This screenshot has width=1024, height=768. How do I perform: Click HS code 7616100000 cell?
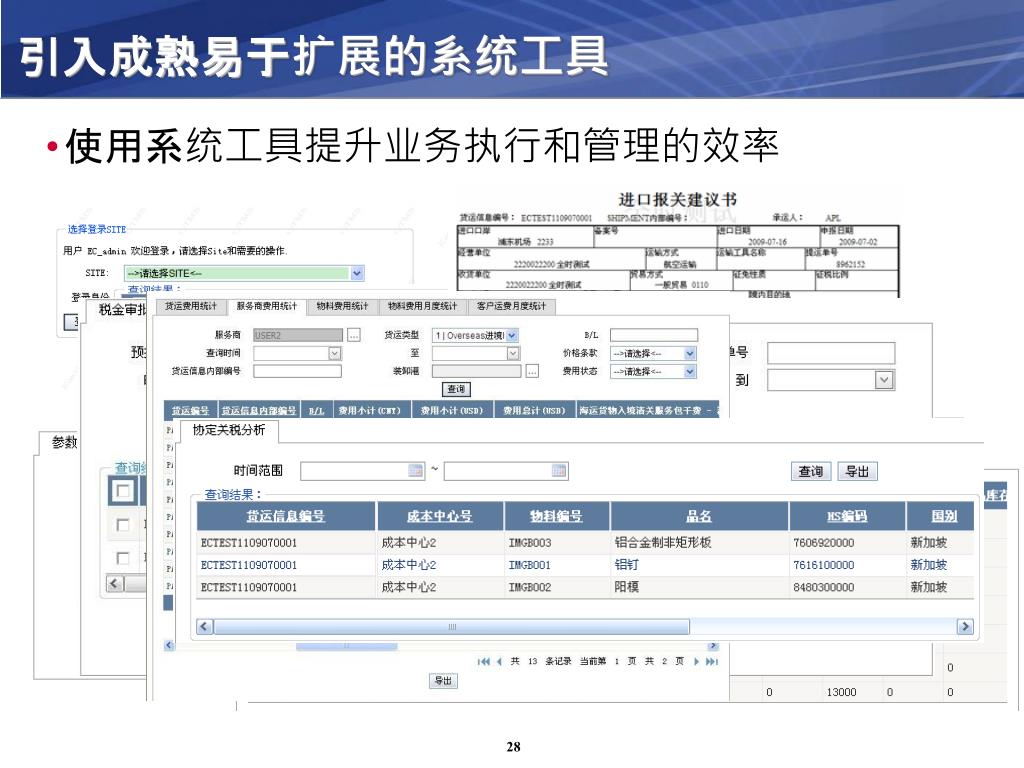pyautogui.click(x=824, y=565)
